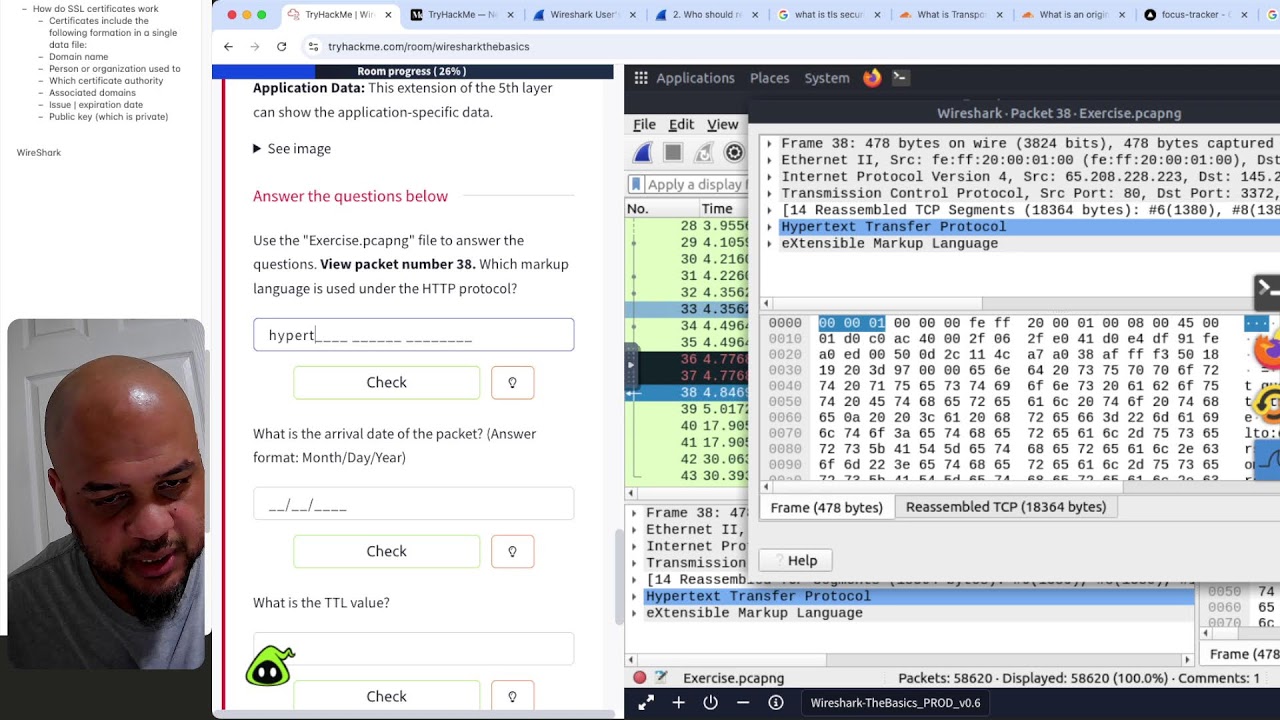Click the green TryHackMe mascot icon
Image resolution: width=1280 pixels, height=720 pixels.
[270, 667]
